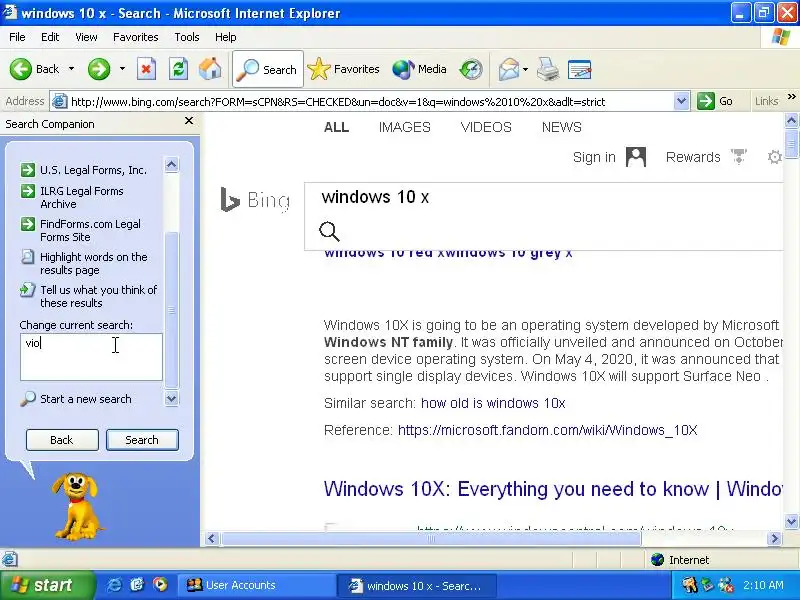Click the green Forward arrow icon
The height and width of the screenshot is (600, 800).
click(99, 69)
